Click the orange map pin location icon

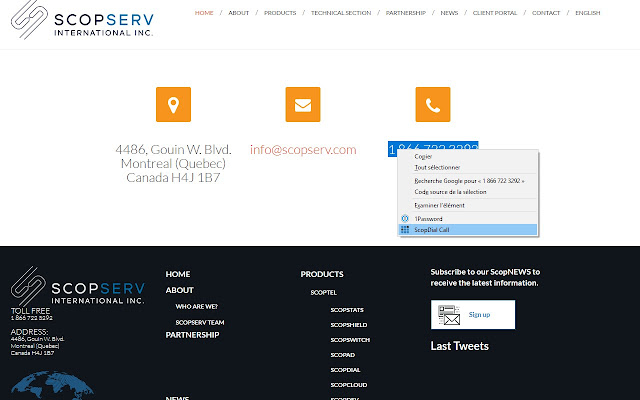(x=173, y=104)
